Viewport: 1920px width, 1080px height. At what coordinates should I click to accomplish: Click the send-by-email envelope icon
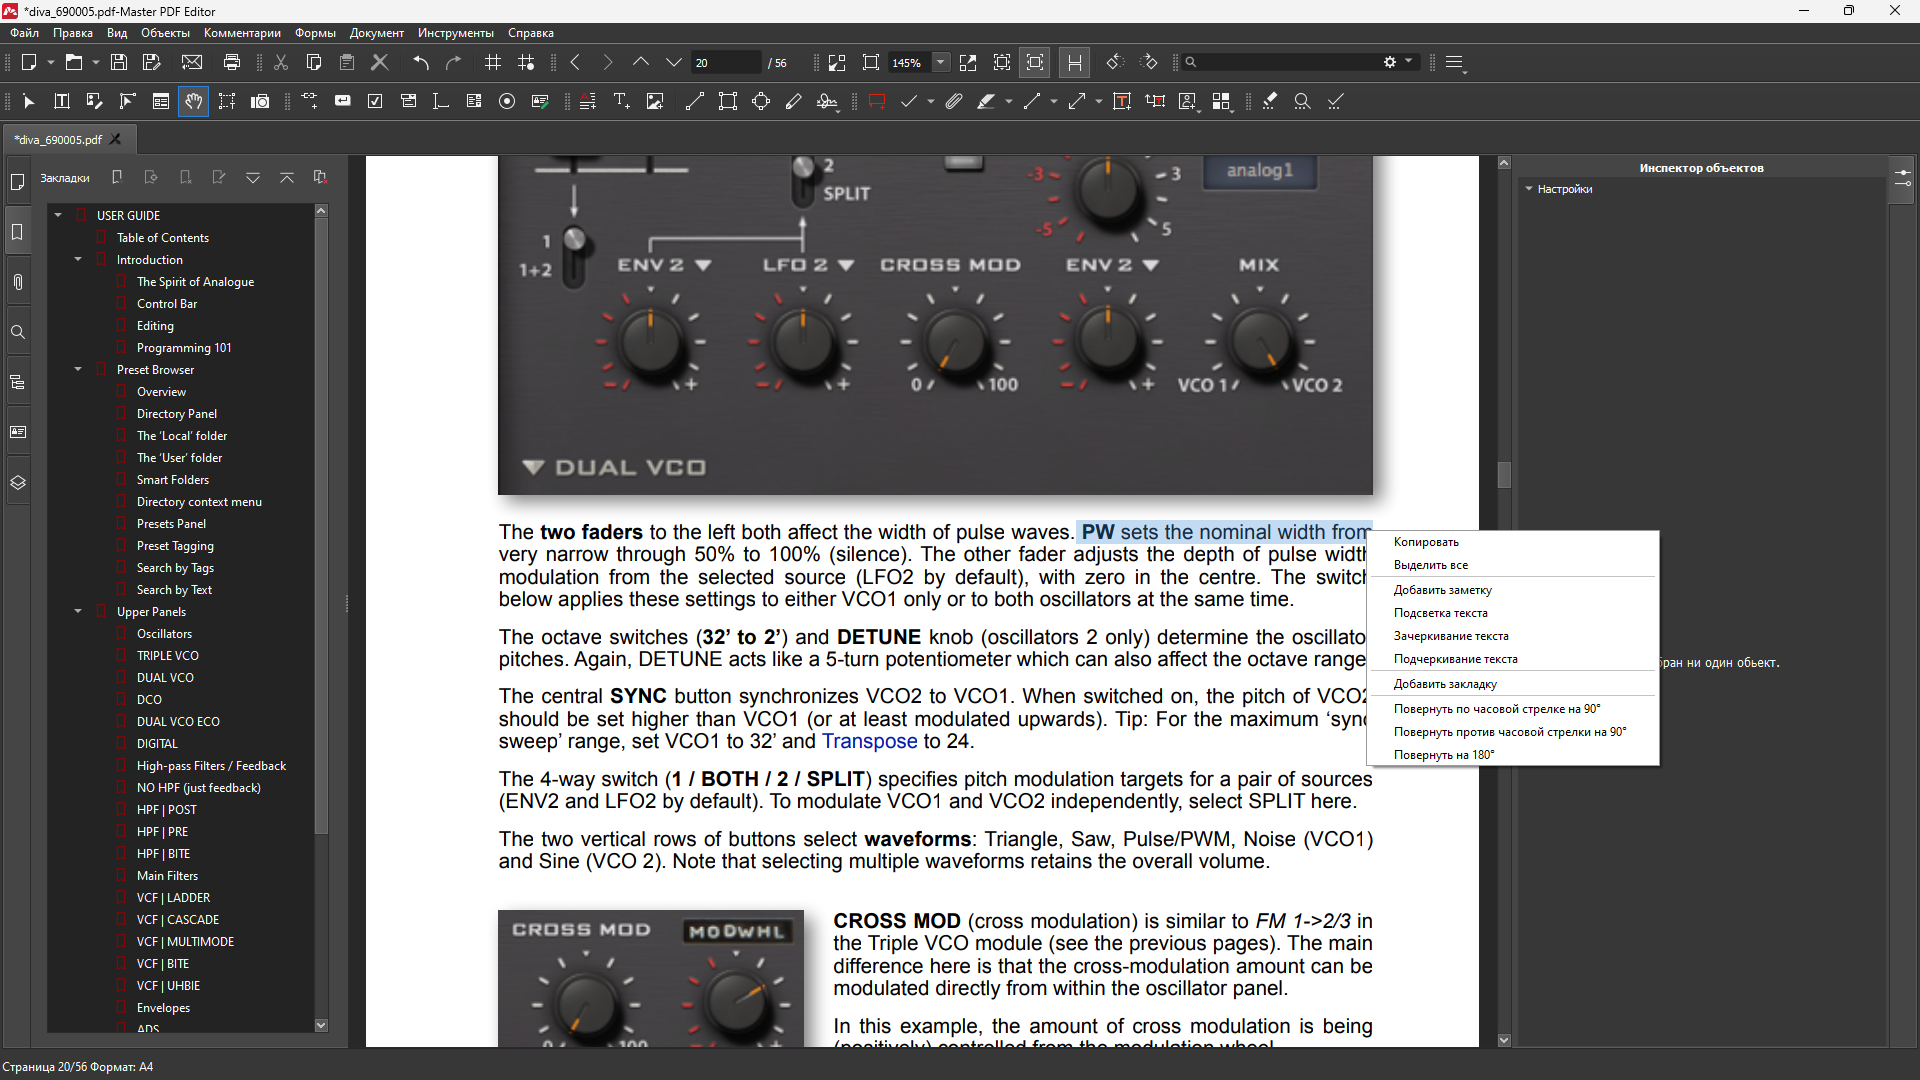click(192, 62)
